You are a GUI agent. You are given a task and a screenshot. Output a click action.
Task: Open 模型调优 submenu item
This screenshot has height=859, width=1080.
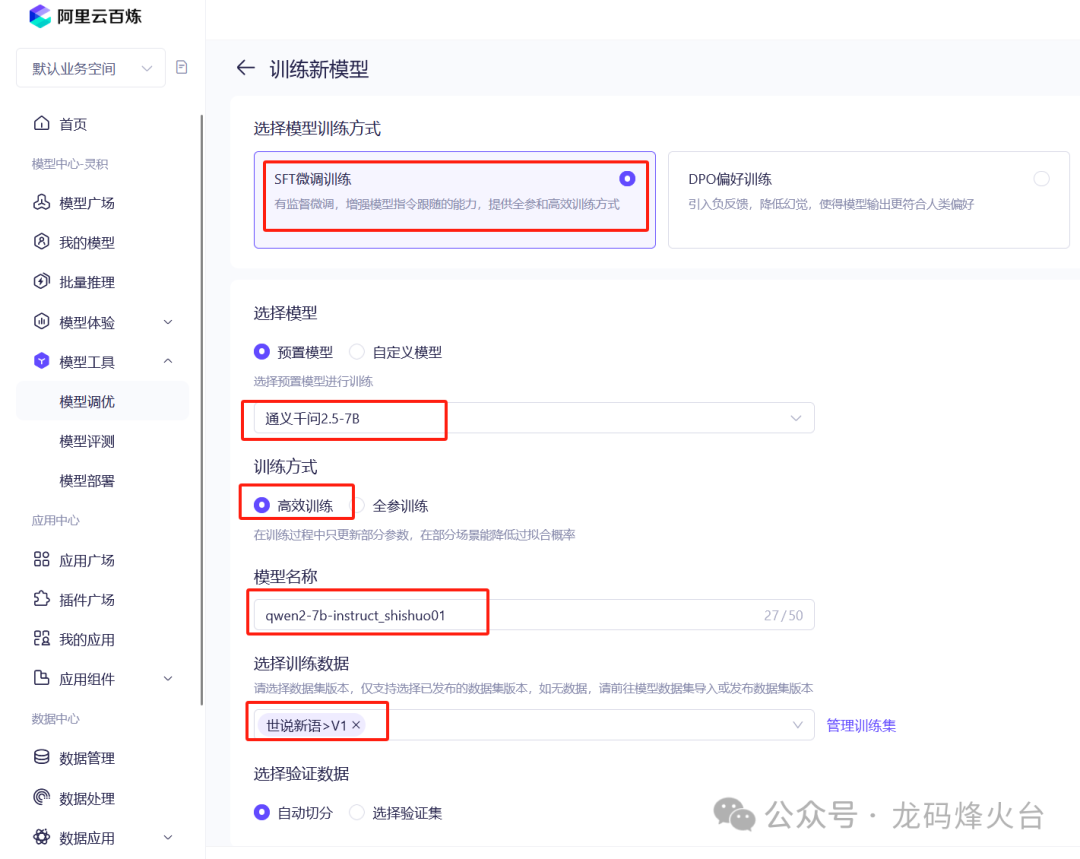[102, 401]
